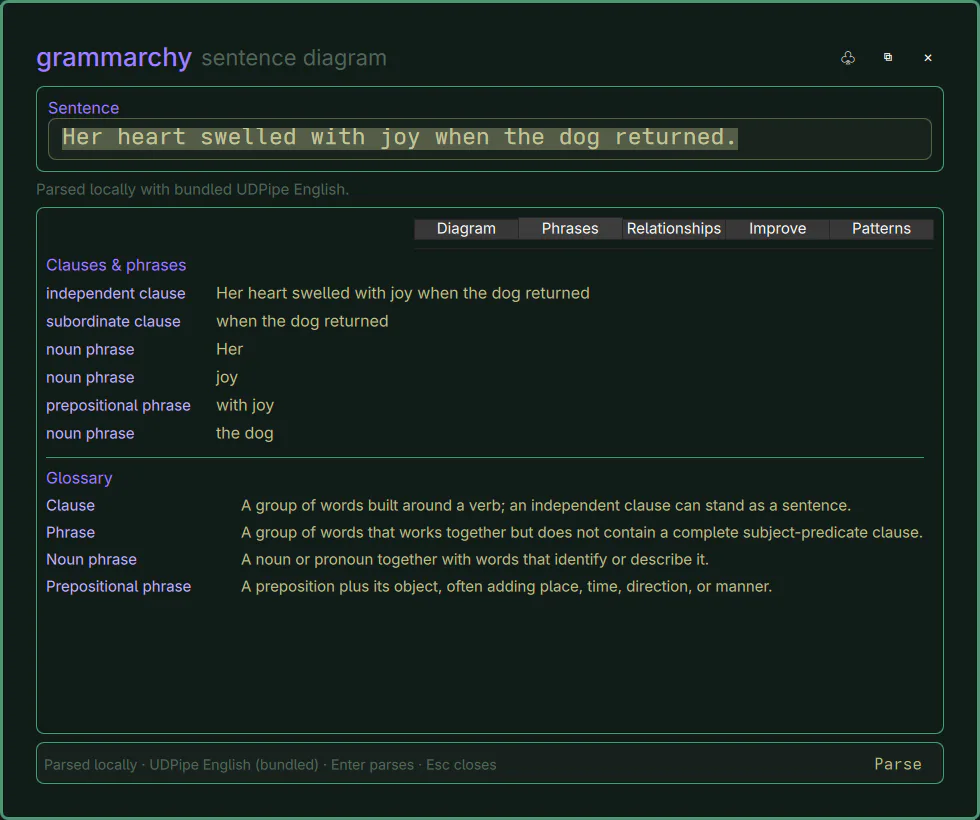The width and height of the screenshot is (980, 820).
Task: Focus the Sentence input field
Action: (489, 139)
